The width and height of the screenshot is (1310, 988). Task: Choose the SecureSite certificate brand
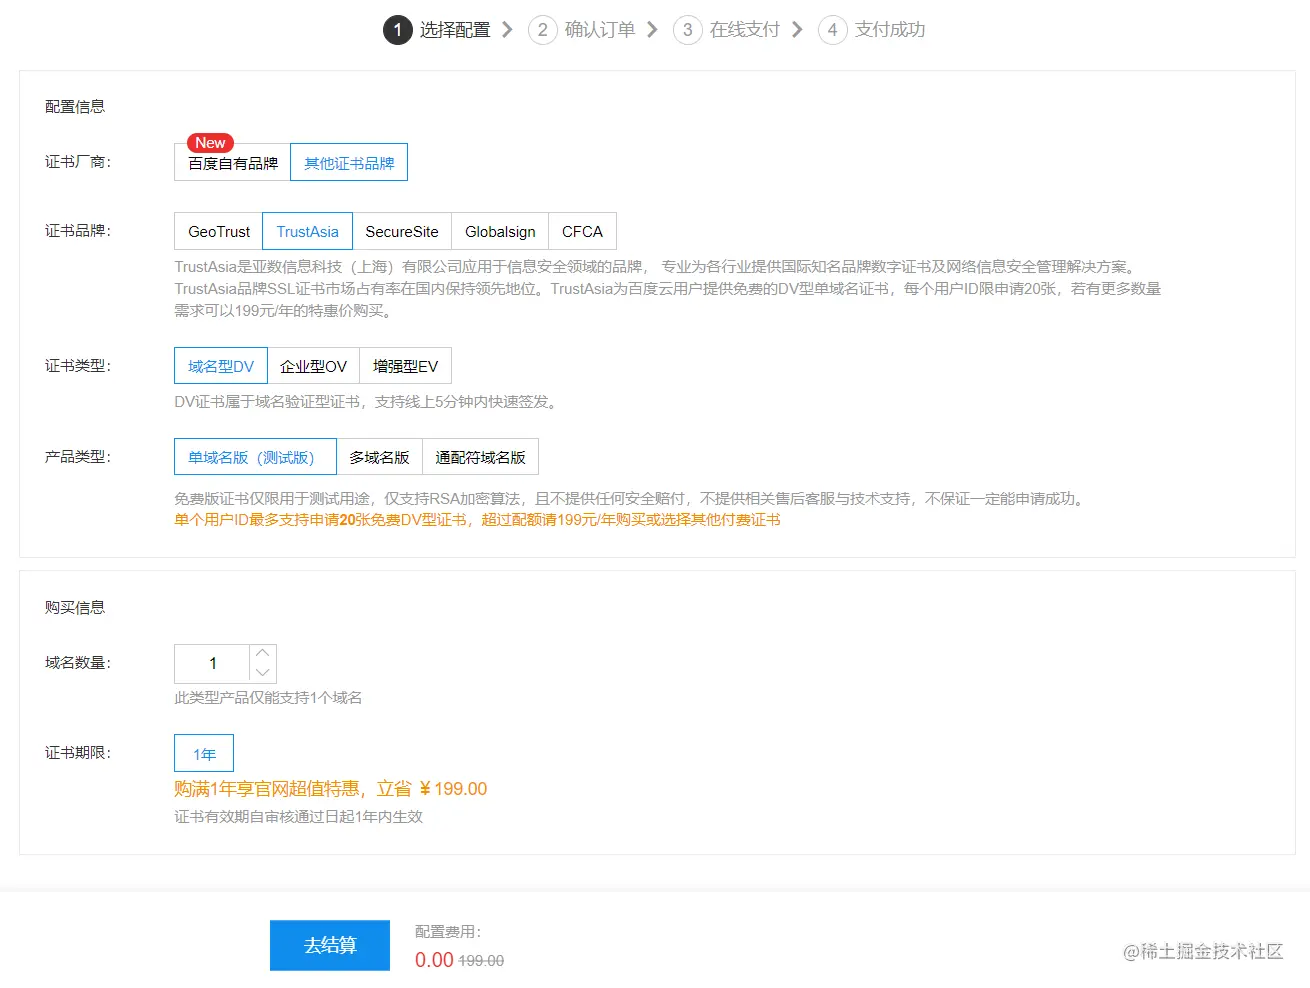click(x=402, y=231)
